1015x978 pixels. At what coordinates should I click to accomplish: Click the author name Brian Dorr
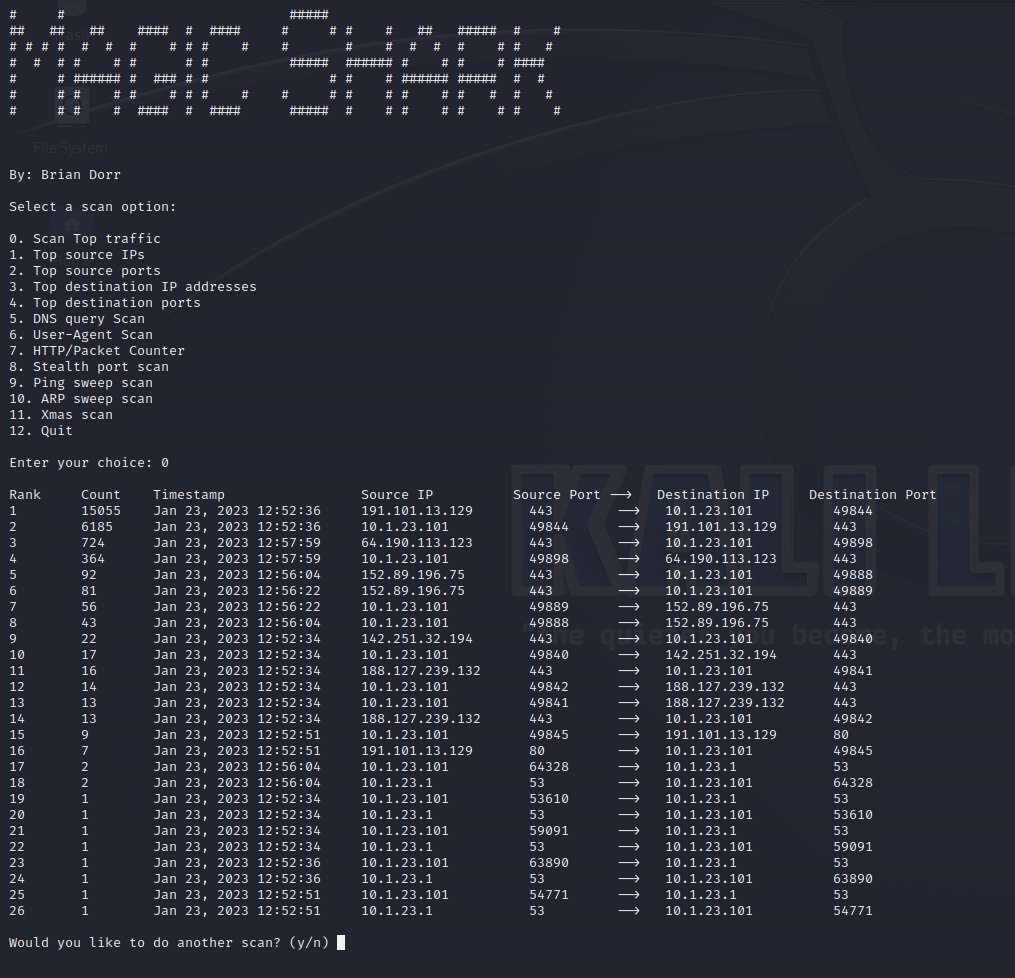point(80,174)
